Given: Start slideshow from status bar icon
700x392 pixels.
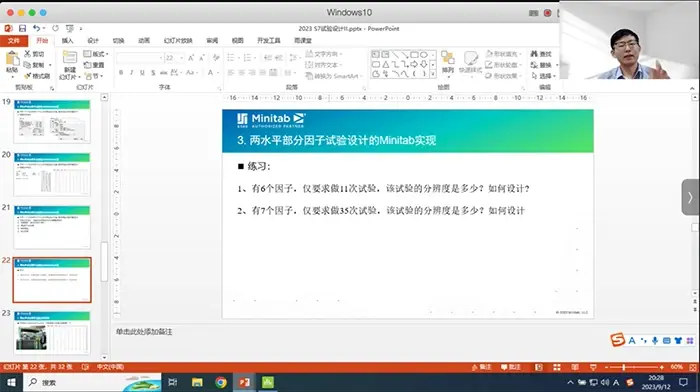Looking at the screenshot, I should [593, 367].
